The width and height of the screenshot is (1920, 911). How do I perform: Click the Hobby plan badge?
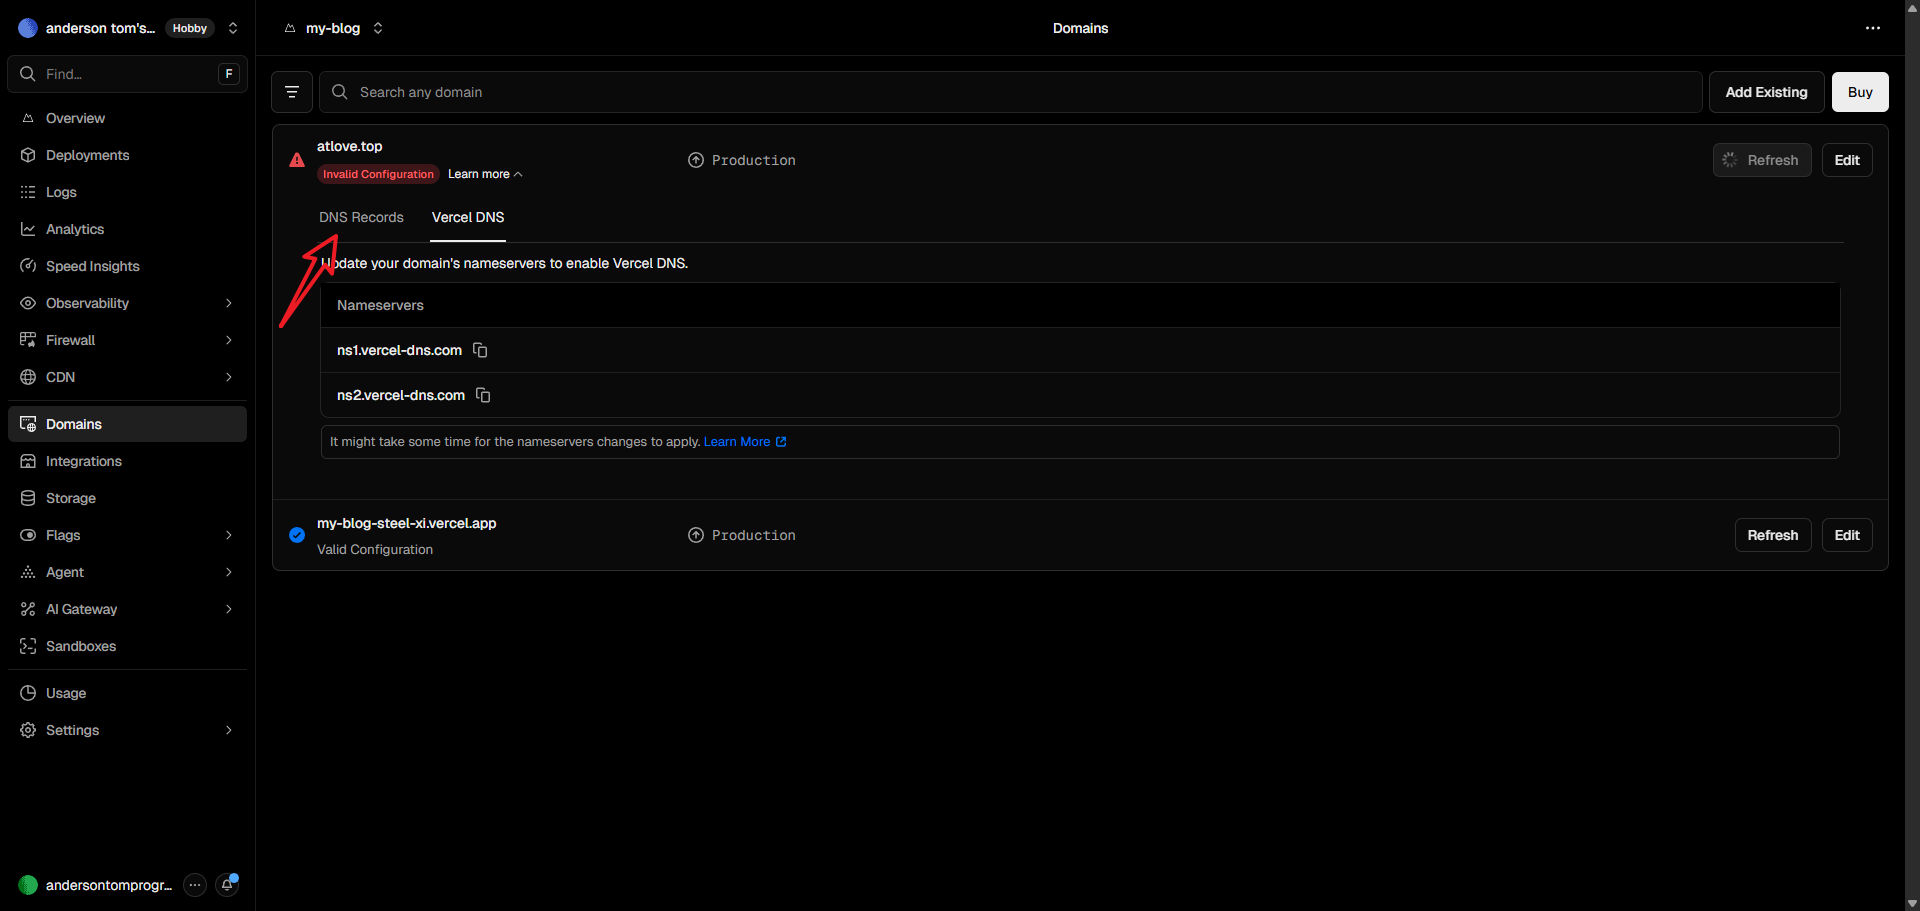[x=190, y=28]
